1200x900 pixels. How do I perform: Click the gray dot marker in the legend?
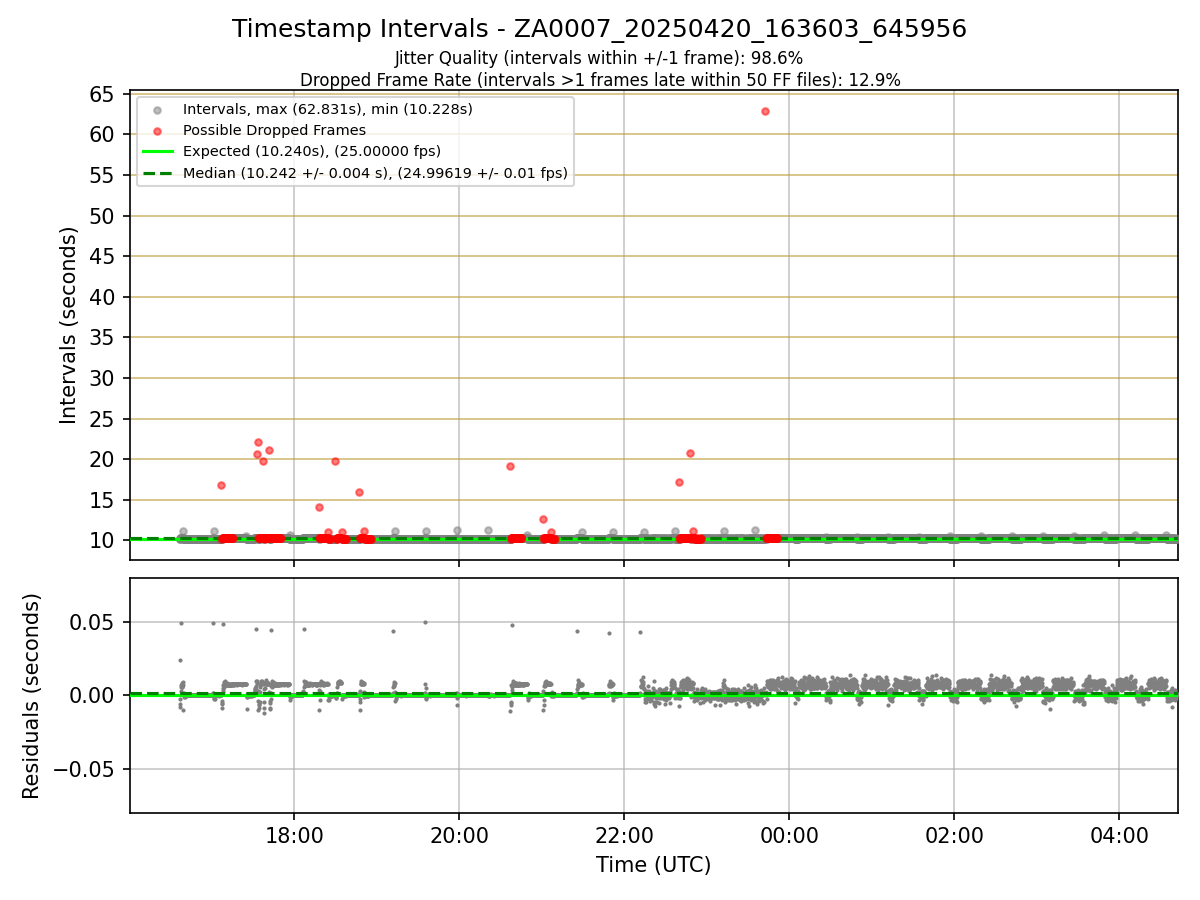coord(157,110)
